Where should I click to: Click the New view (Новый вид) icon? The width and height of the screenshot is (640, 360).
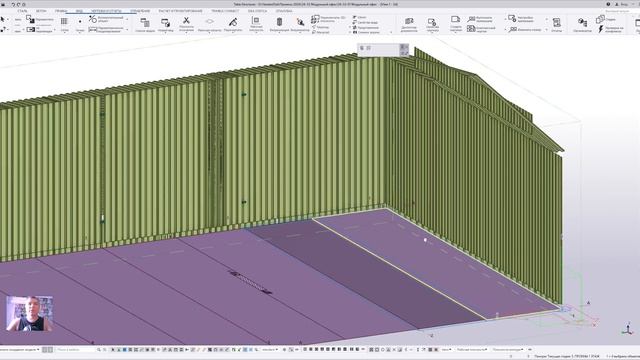coord(165,24)
